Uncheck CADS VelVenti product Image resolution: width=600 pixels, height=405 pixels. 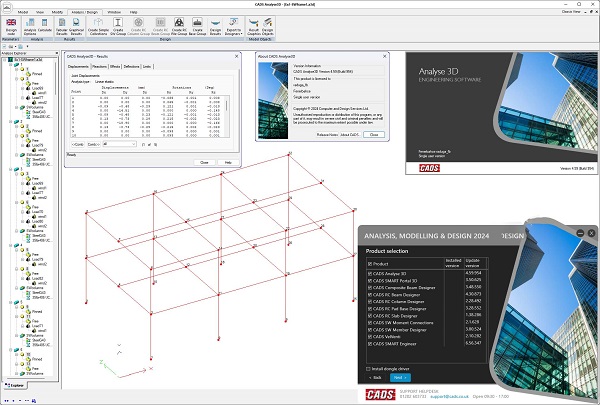tap(370, 337)
